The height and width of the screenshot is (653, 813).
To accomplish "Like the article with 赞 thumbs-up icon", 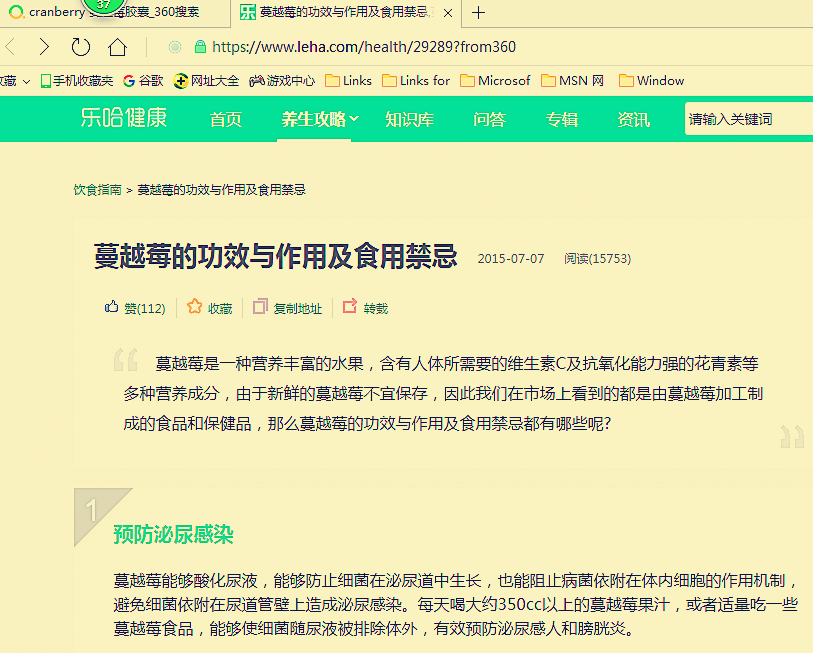I will point(112,308).
